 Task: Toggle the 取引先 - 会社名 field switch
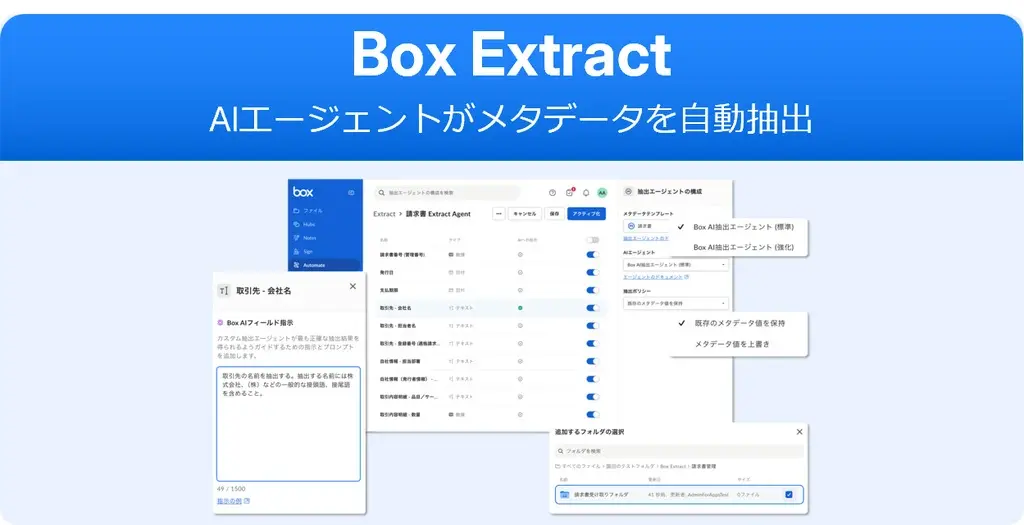[593, 308]
